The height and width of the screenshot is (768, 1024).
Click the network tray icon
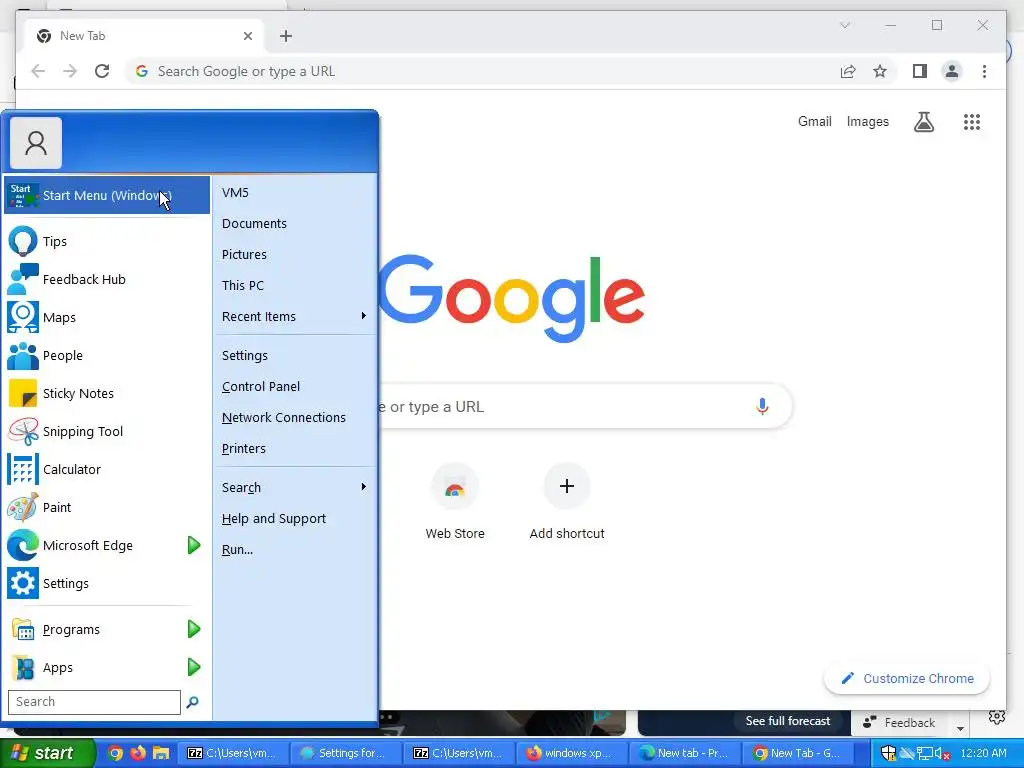pyautogui.click(x=924, y=753)
